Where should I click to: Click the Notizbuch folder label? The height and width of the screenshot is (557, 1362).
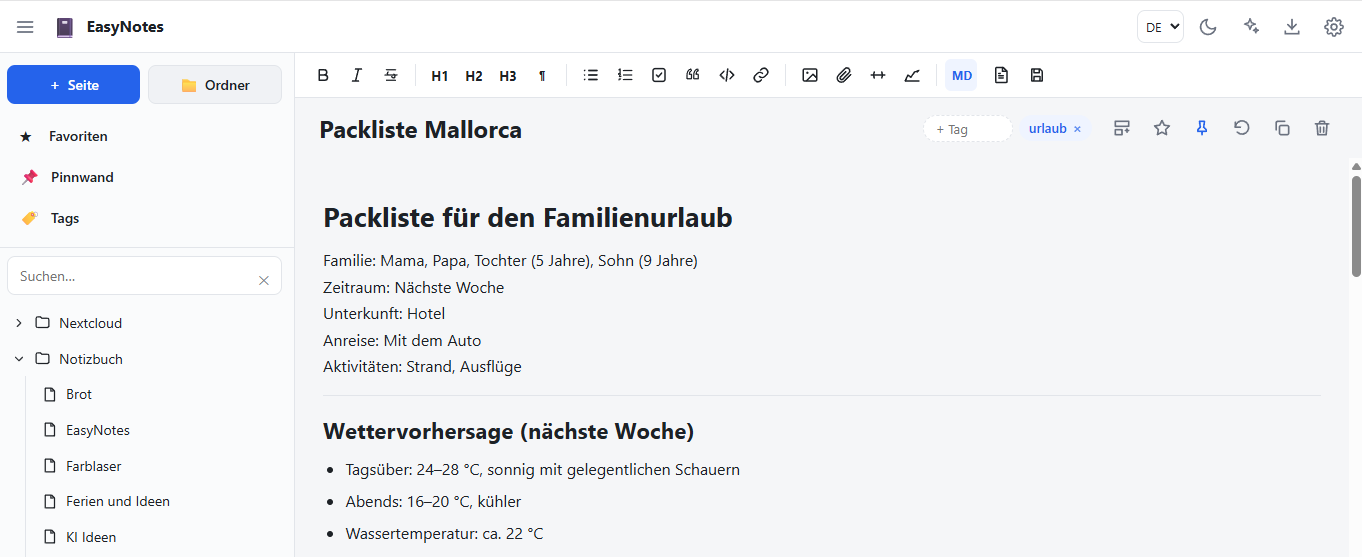coord(91,359)
